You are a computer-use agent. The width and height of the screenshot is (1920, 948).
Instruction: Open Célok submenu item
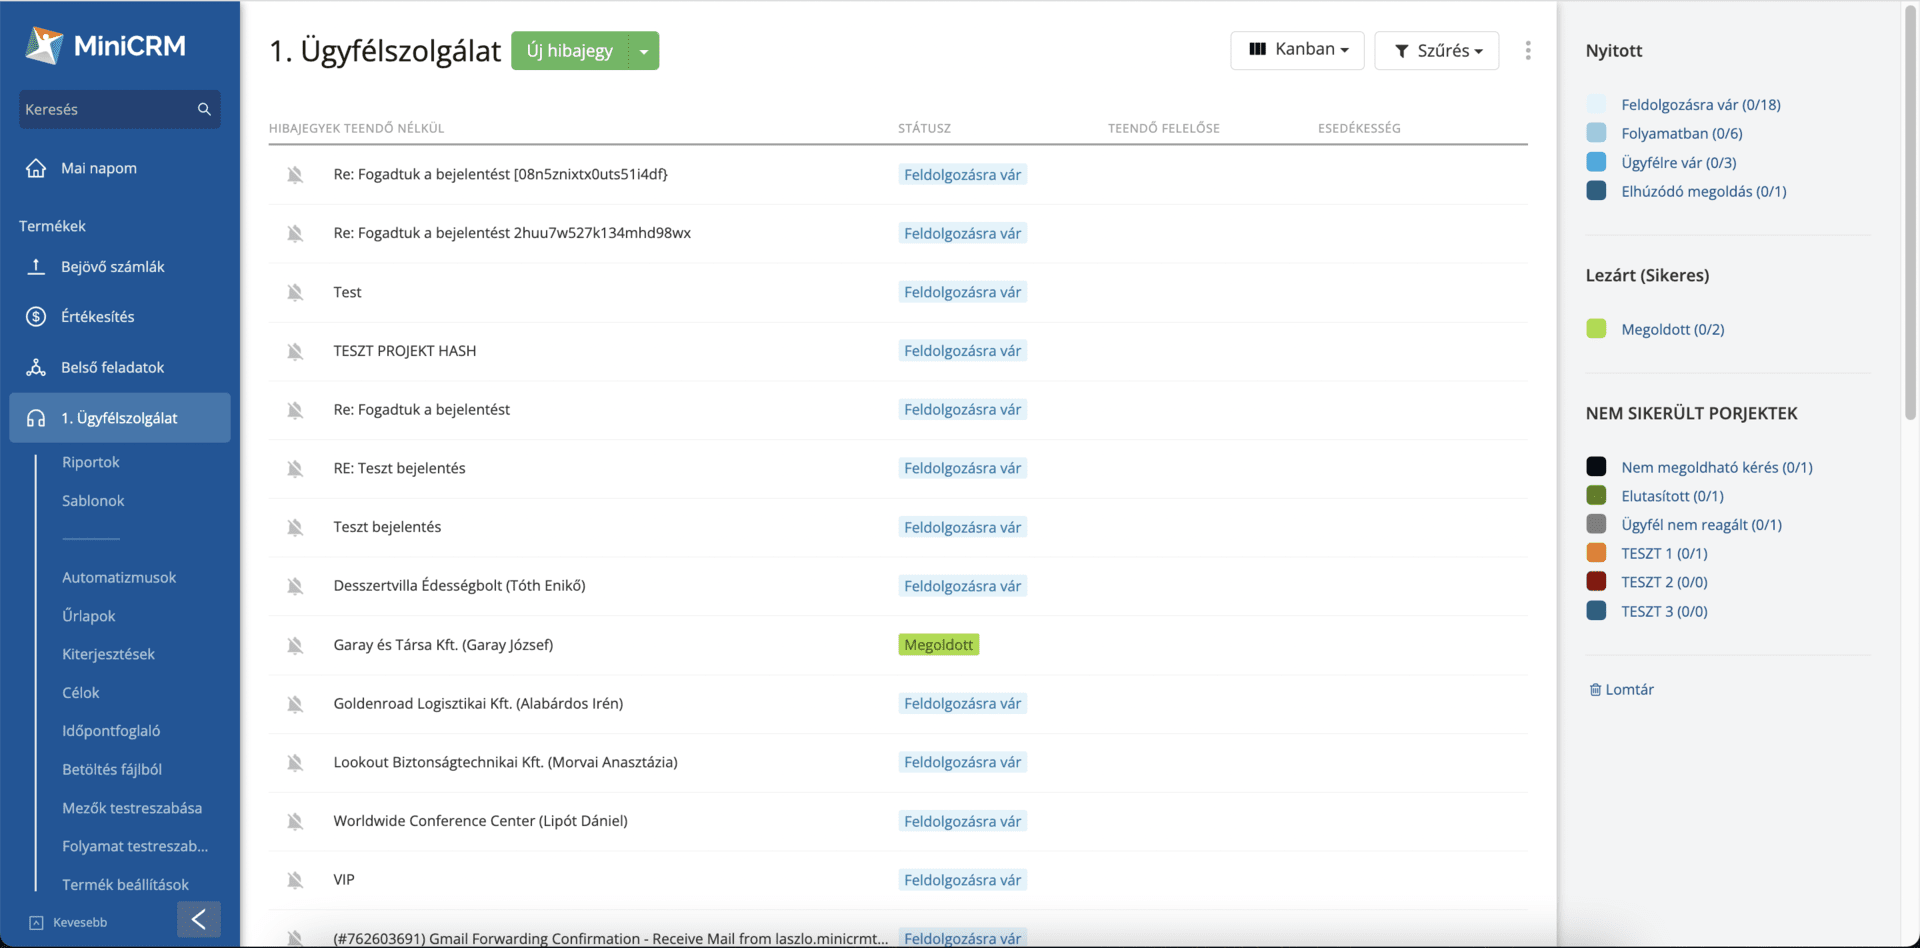coord(81,693)
